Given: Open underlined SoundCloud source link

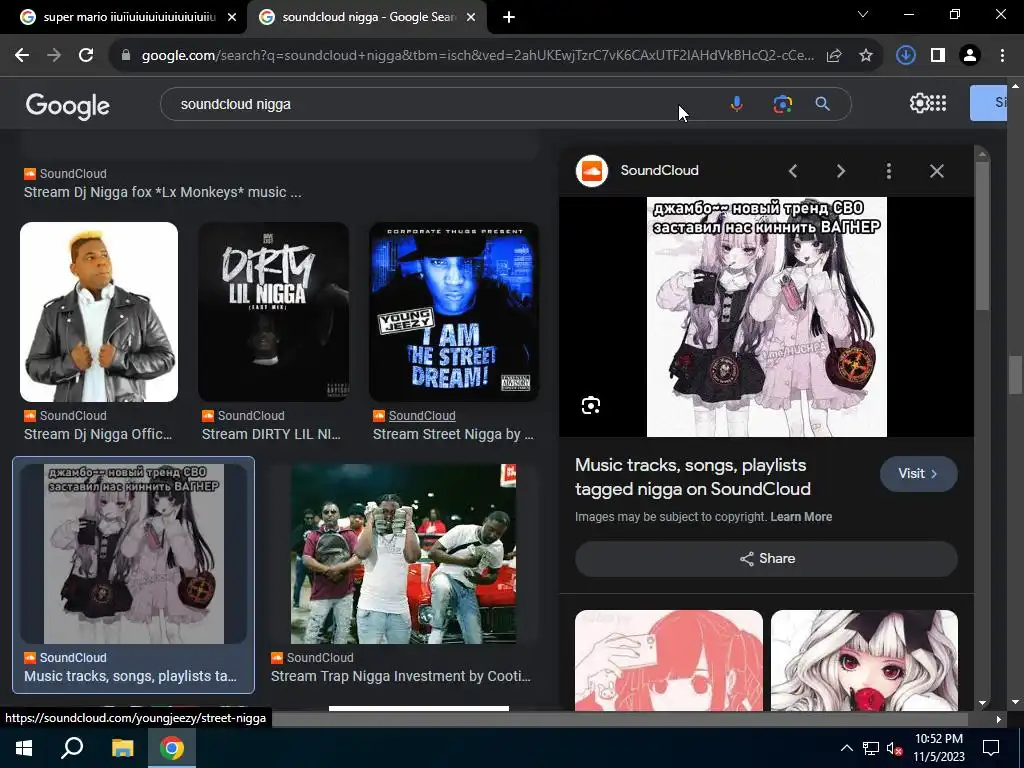Looking at the screenshot, I should (x=422, y=416).
